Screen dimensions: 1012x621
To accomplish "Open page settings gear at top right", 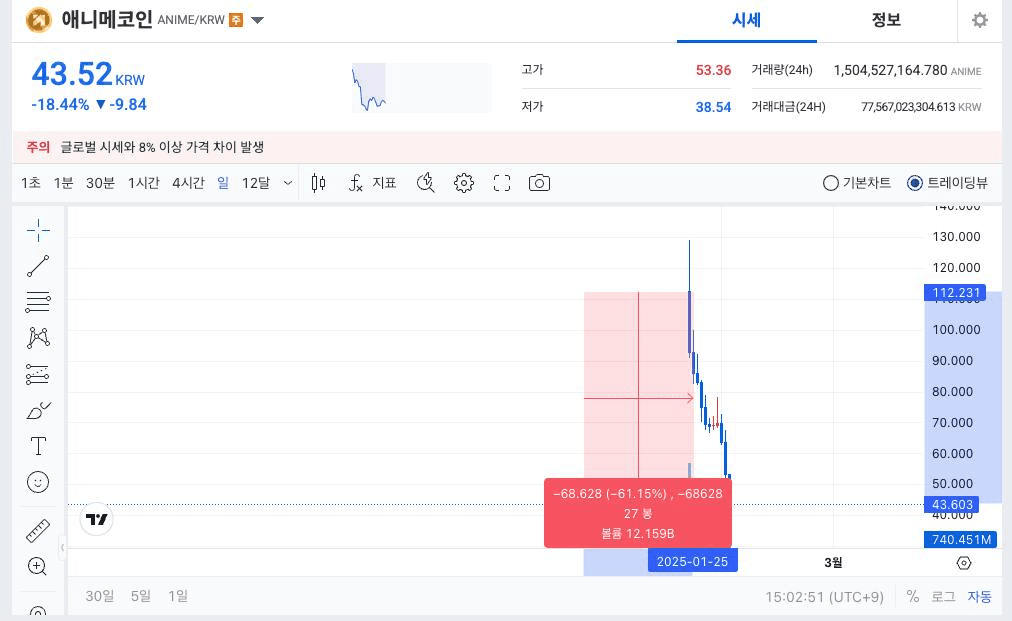I will (x=980, y=20).
